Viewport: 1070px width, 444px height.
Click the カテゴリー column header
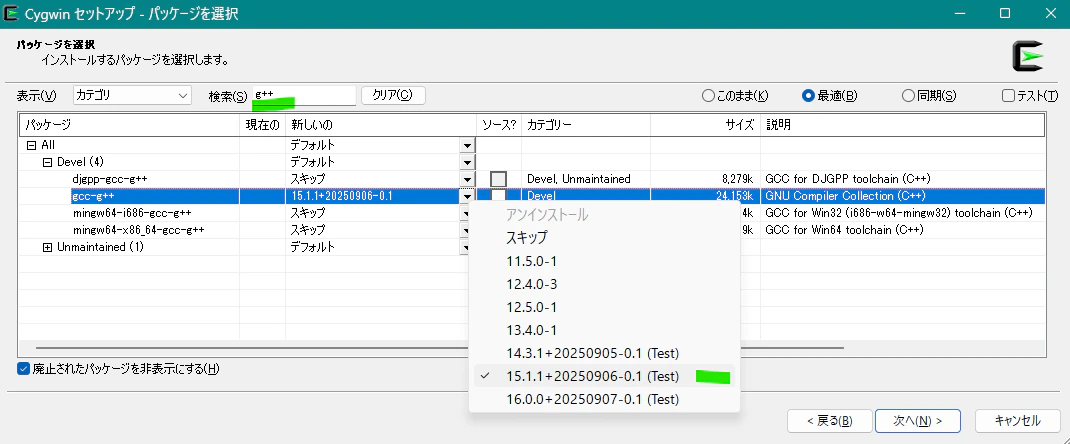(x=585, y=125)
